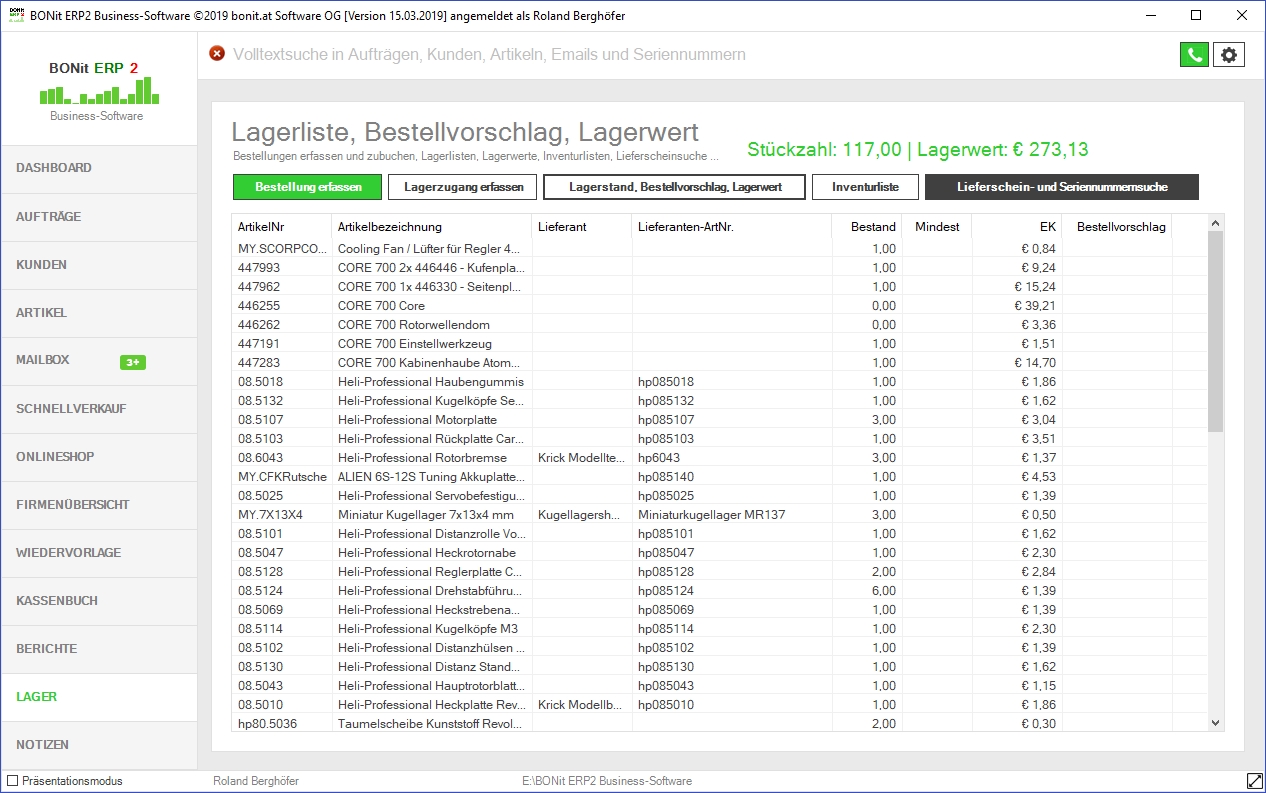Sort by EK column header
Image resolution: width=1266 pixels, height=793 pixels.
(1017, 227)
